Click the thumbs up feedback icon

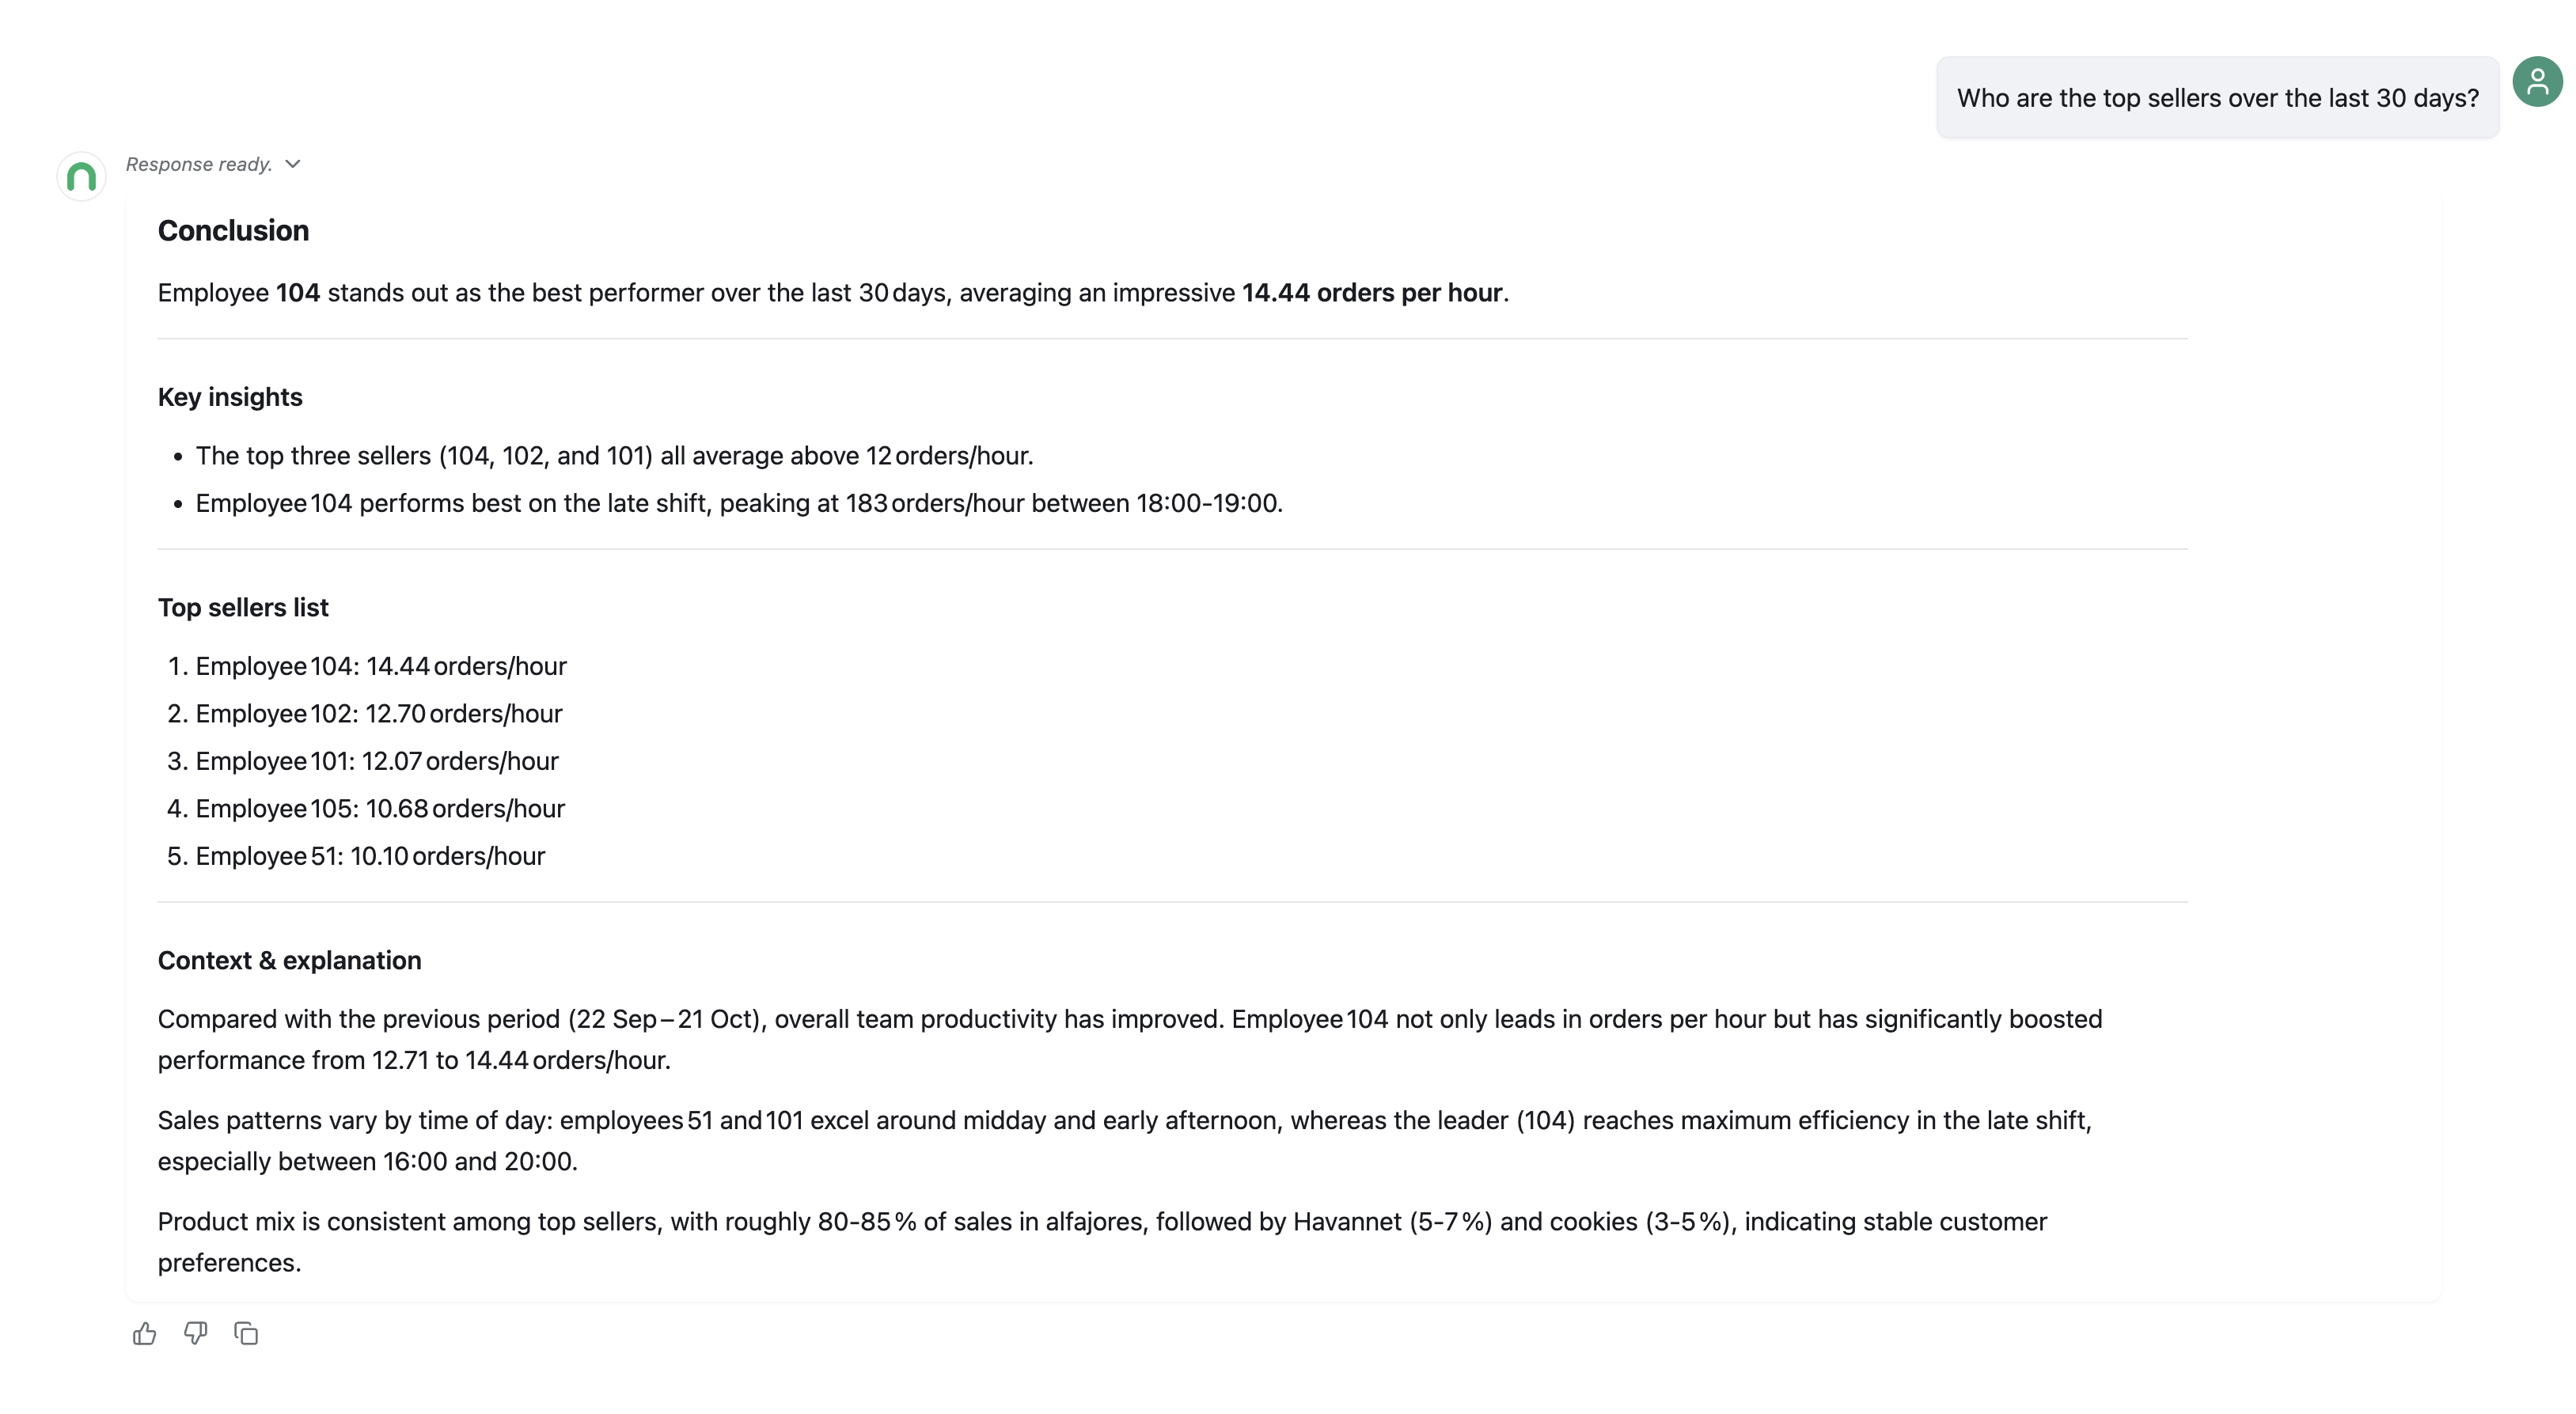[144, 1333]
